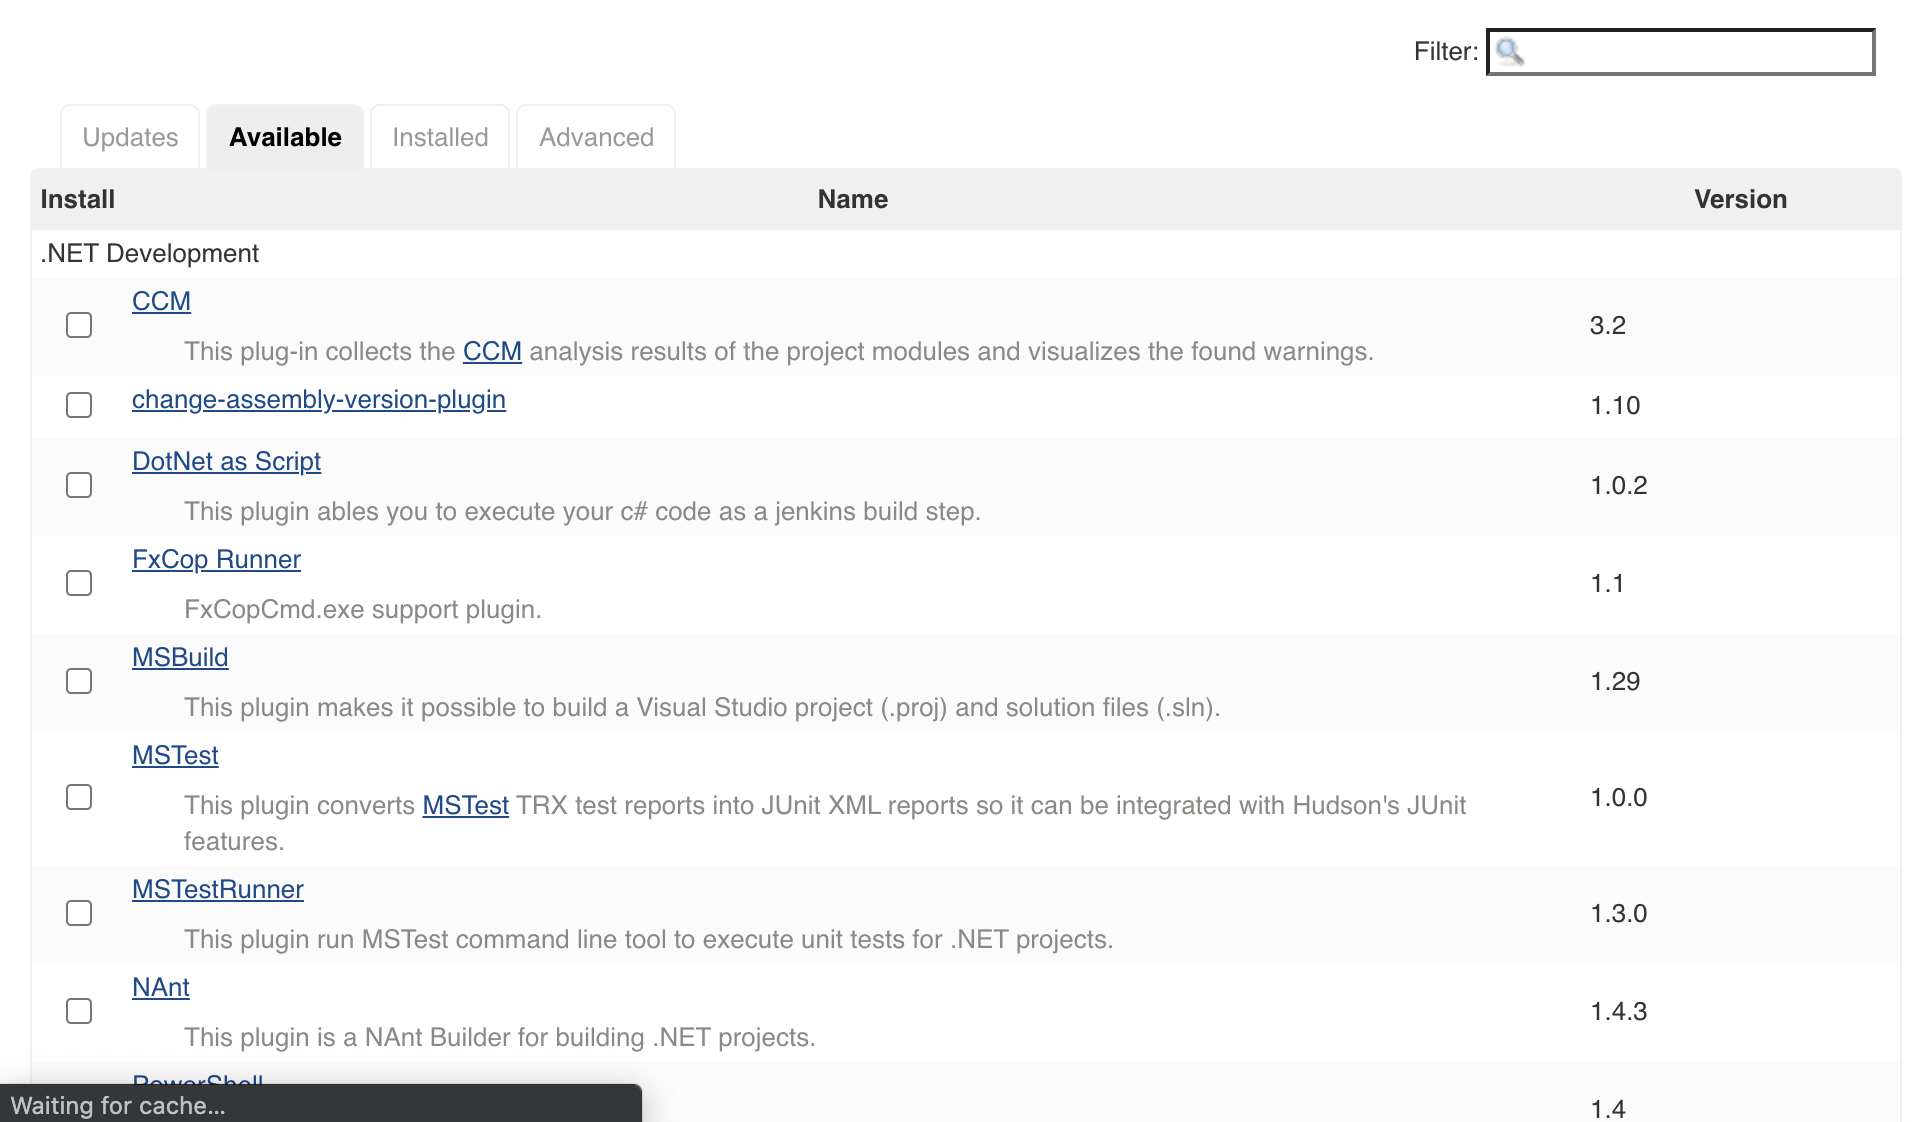This screenshot has width=1926, height=1122.
Task: Select the MSTestRunner install checkbox
Action: click(79, 913)
